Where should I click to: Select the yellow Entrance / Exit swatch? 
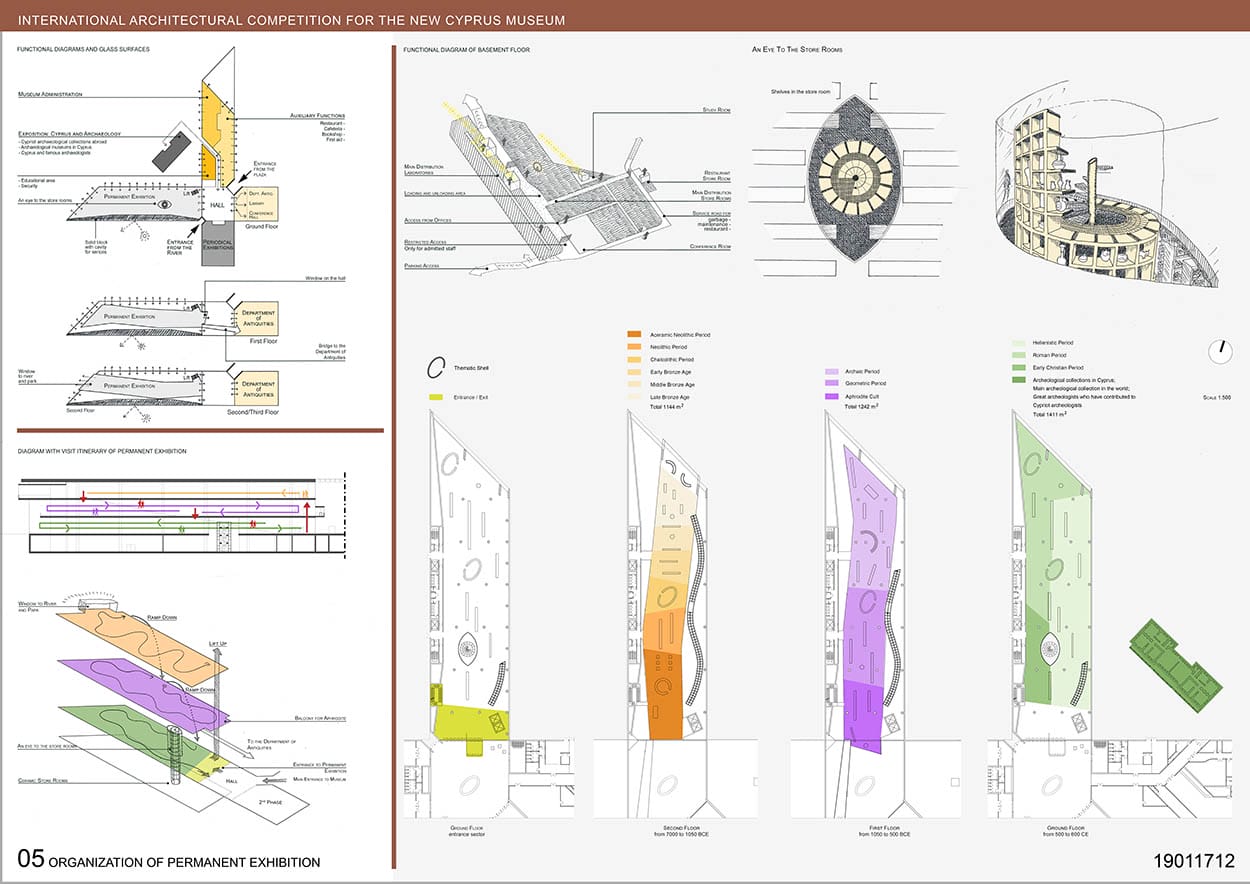[x=435, y=397]
